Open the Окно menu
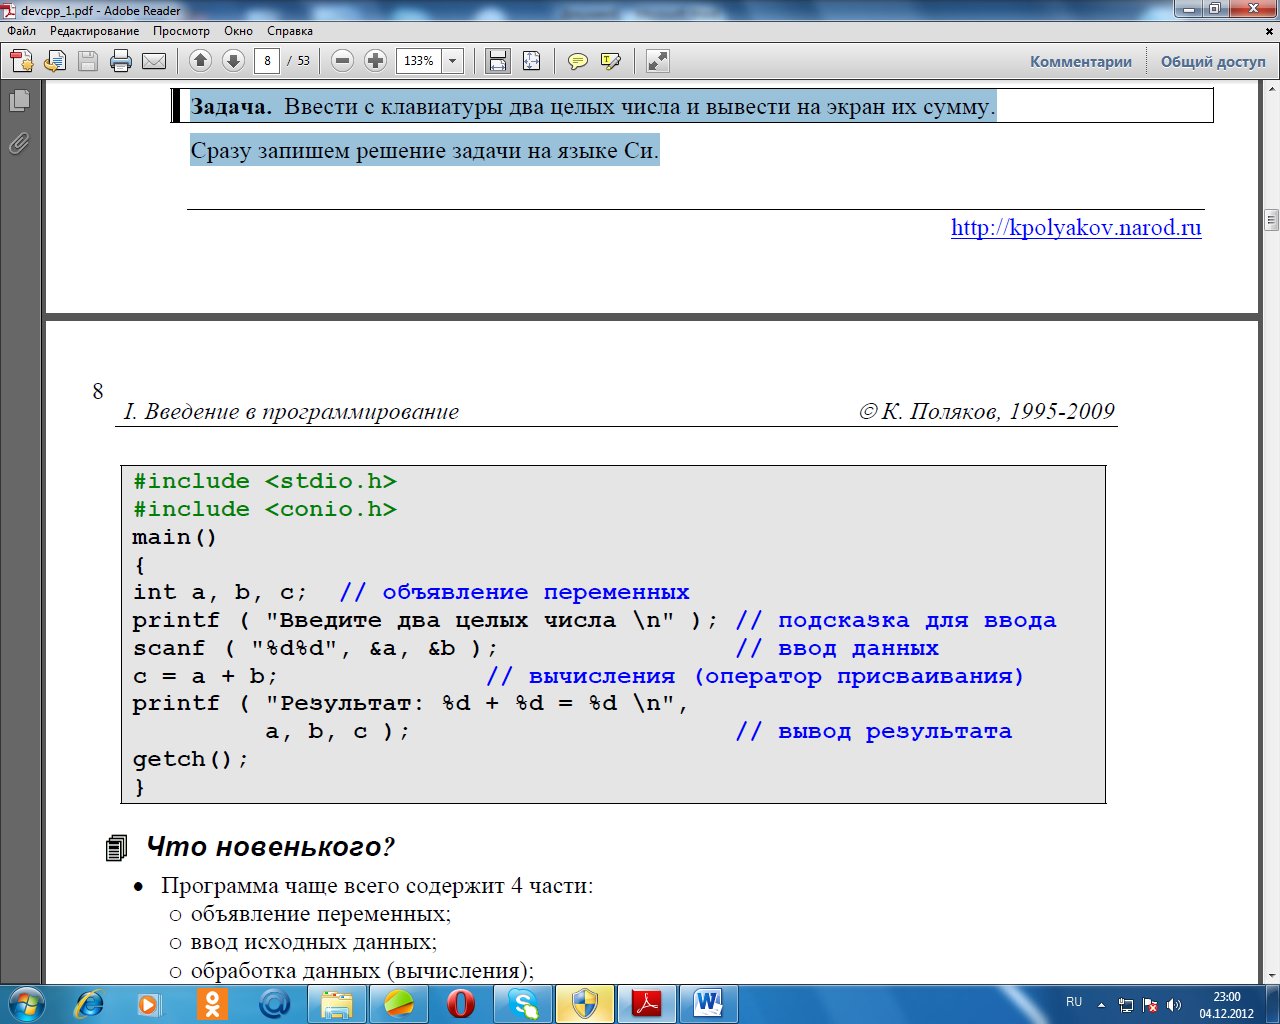Screen dimensions: 1280x1024 pyautogui.click(x=238, y=31)
